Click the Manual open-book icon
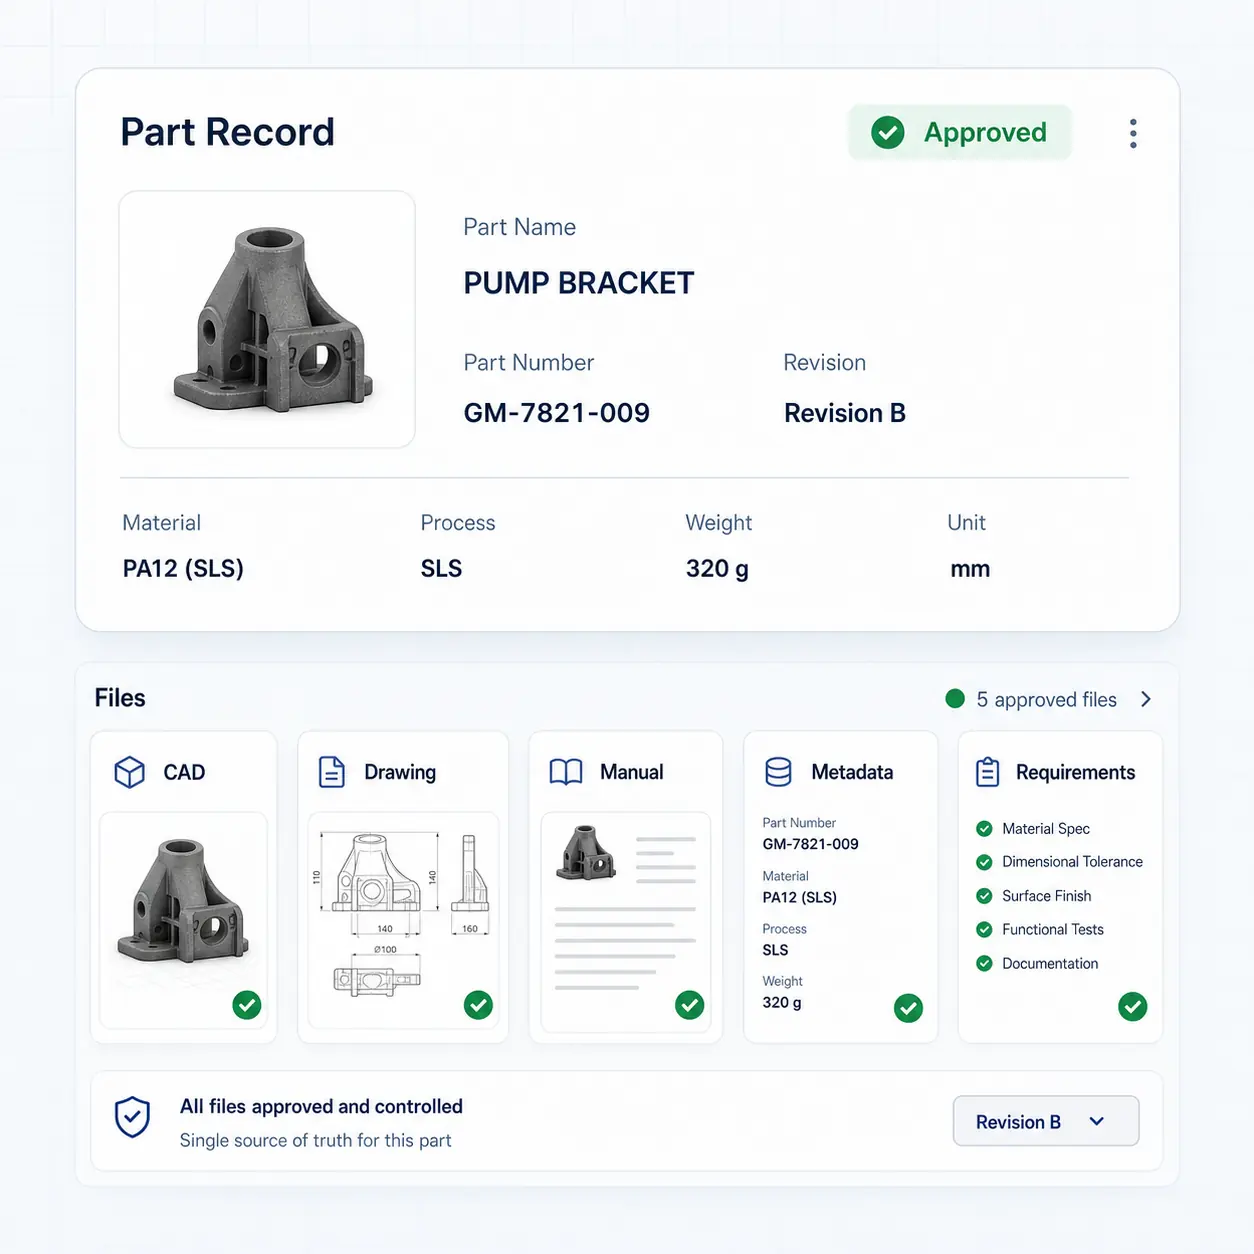 [566, 772]
